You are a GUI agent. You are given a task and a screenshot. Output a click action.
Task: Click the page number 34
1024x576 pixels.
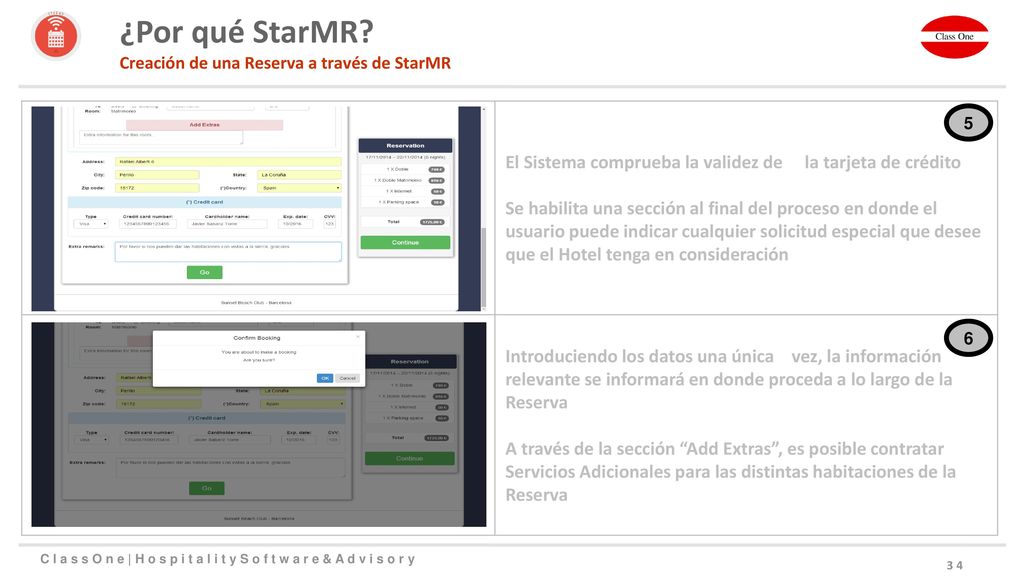955,565
